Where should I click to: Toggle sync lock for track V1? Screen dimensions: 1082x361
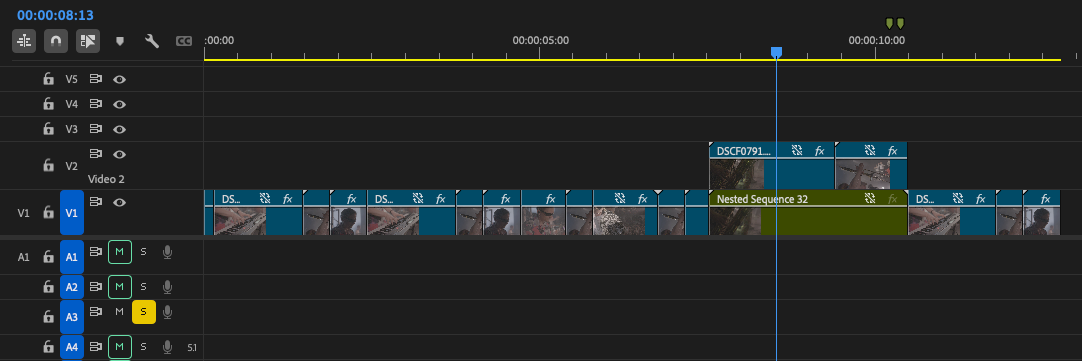[96, 202]
